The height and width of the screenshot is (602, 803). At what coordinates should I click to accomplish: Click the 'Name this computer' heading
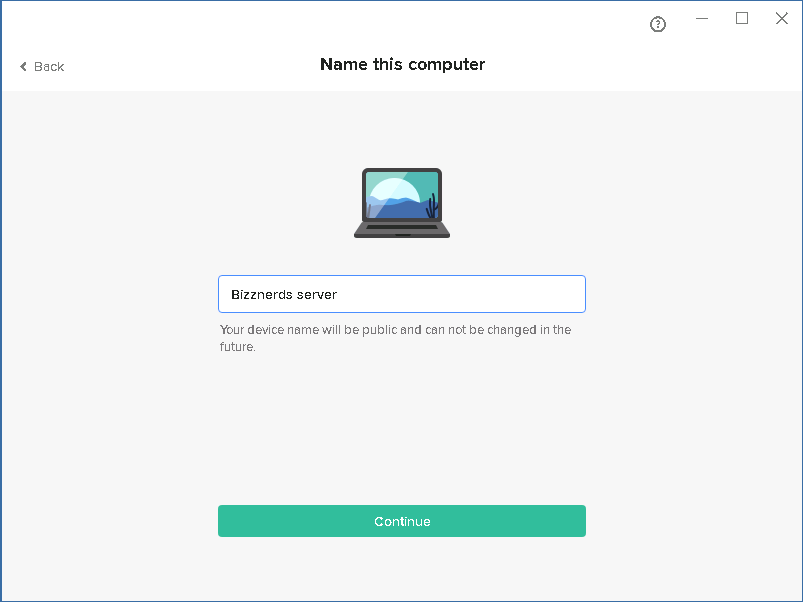point(403,64)
